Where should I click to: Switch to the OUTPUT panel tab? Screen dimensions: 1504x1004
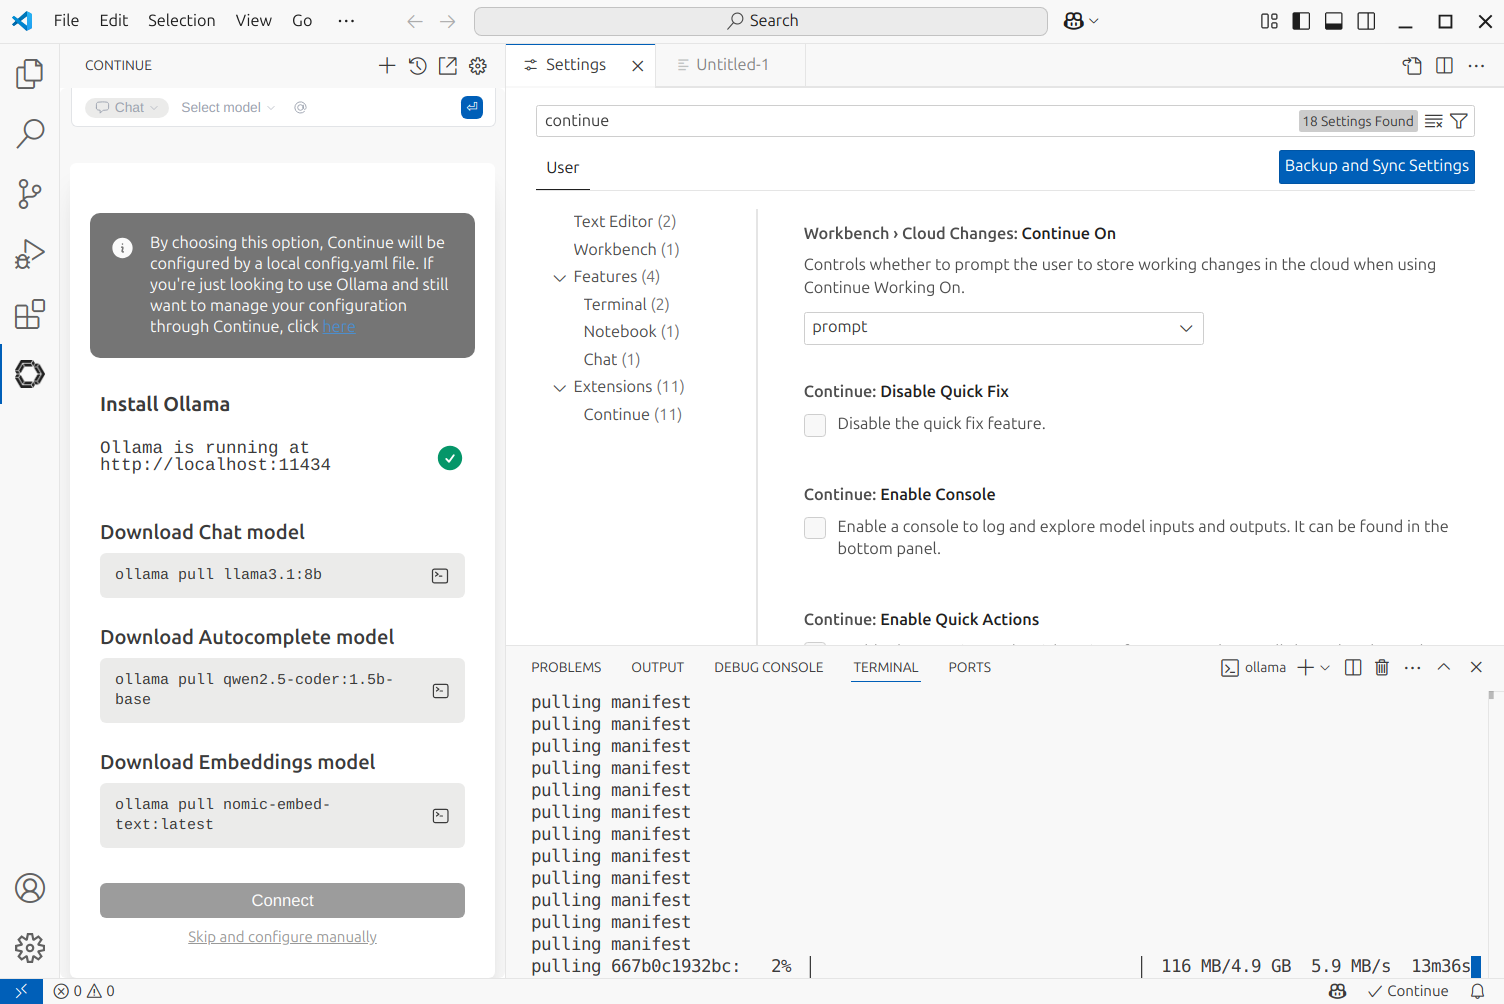coord(657,667)
